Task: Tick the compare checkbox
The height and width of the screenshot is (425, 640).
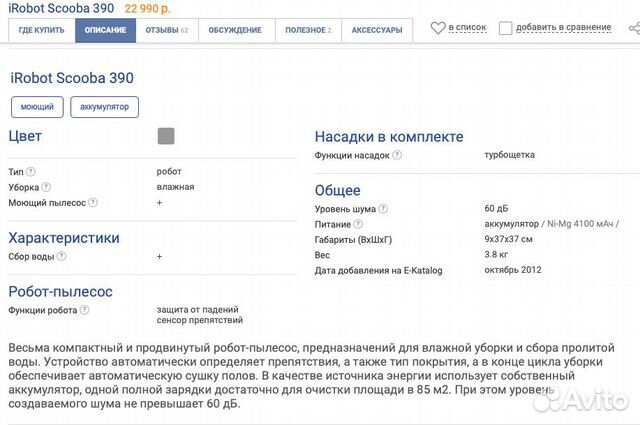Action: click(x=505, y=28)
